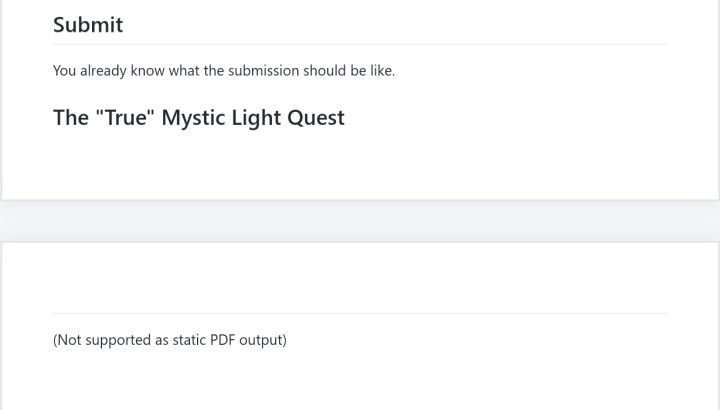Click the divider line above the PDF note
The height and width of the screenshot is (410, 720).
[360, 313]
